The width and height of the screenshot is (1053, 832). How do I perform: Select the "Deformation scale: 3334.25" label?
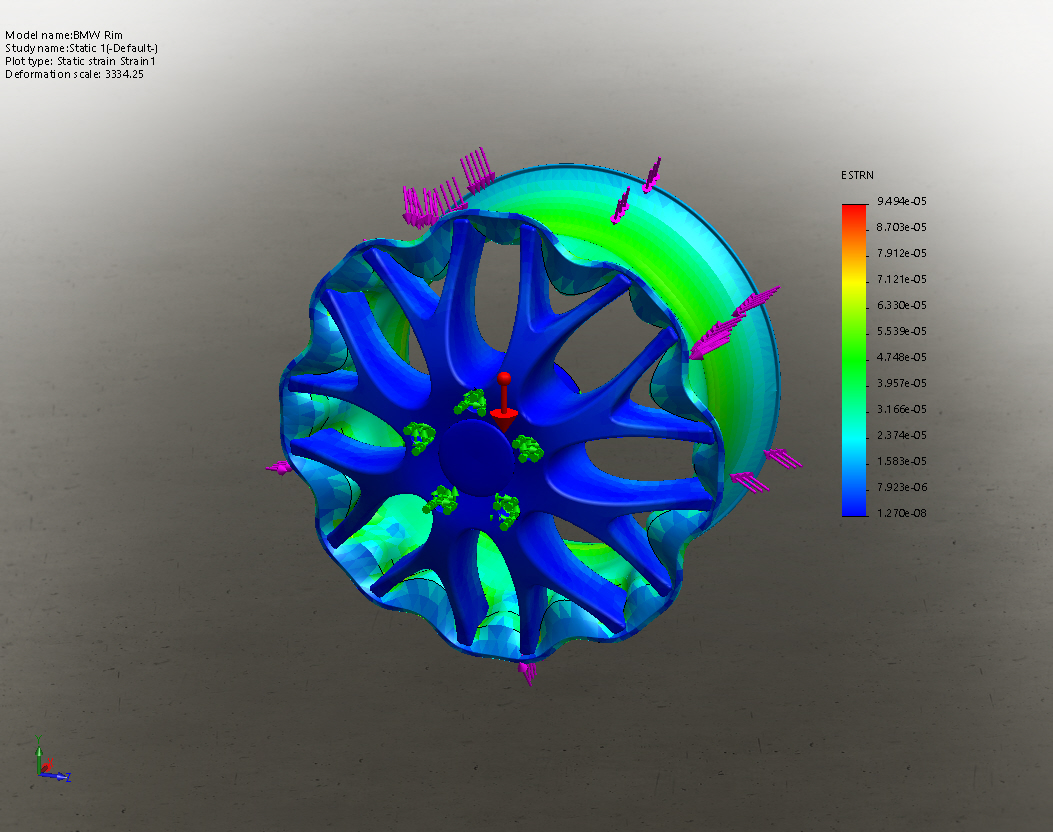click(75, 74)
